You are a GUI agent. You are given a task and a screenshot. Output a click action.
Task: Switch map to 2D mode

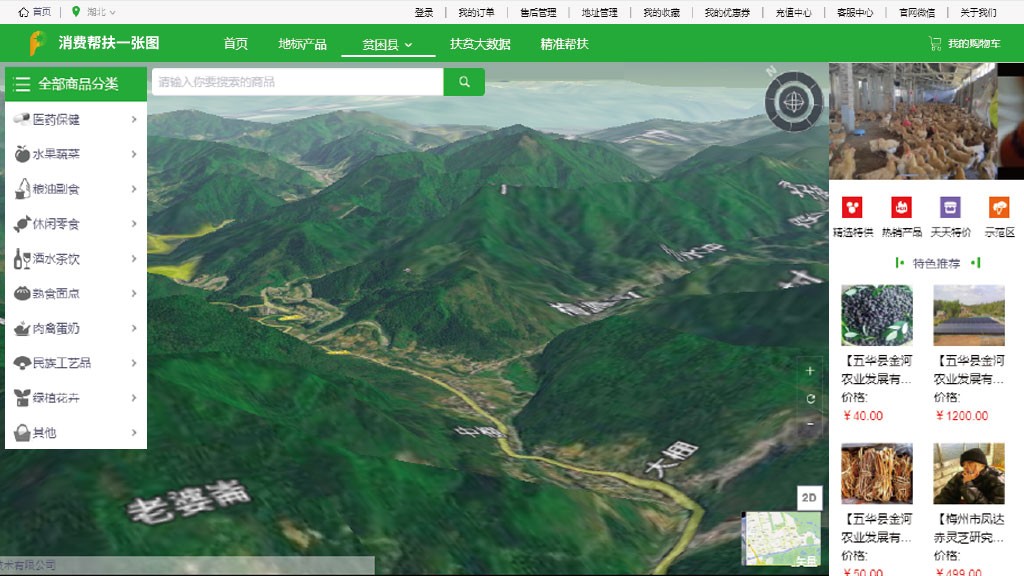point(809,497)
